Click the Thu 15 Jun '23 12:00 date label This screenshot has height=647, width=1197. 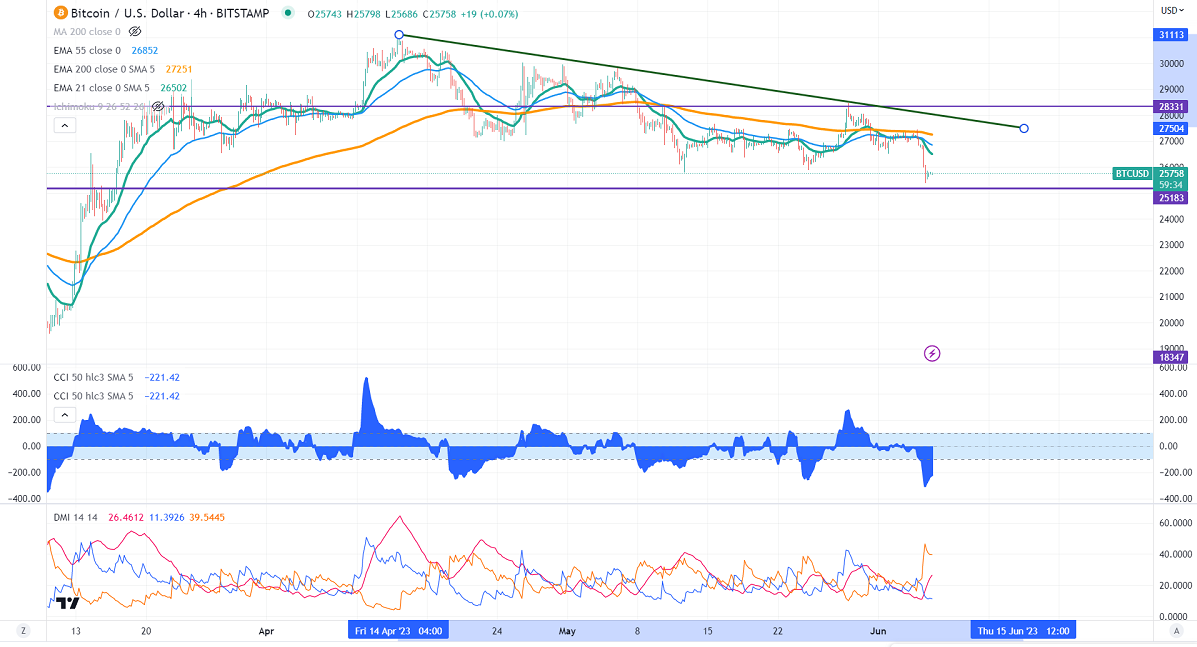[x=1024, y=631]
